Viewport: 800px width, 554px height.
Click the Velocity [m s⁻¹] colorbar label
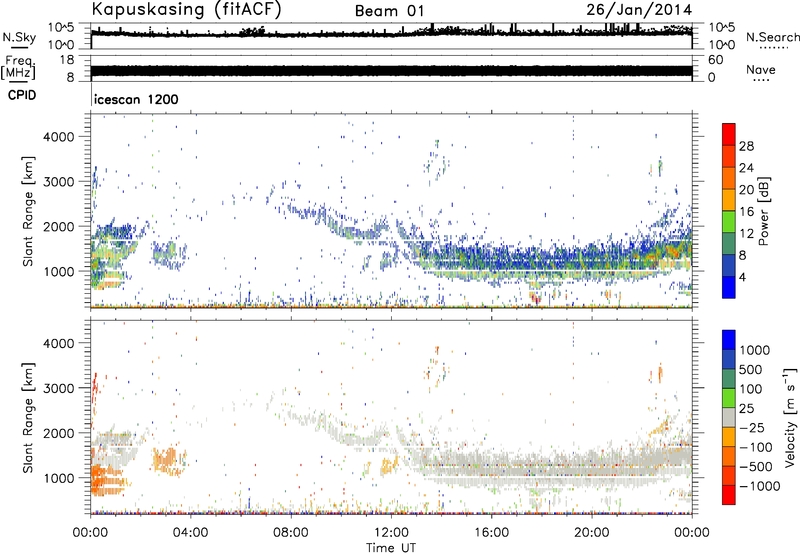coord(790,417)
